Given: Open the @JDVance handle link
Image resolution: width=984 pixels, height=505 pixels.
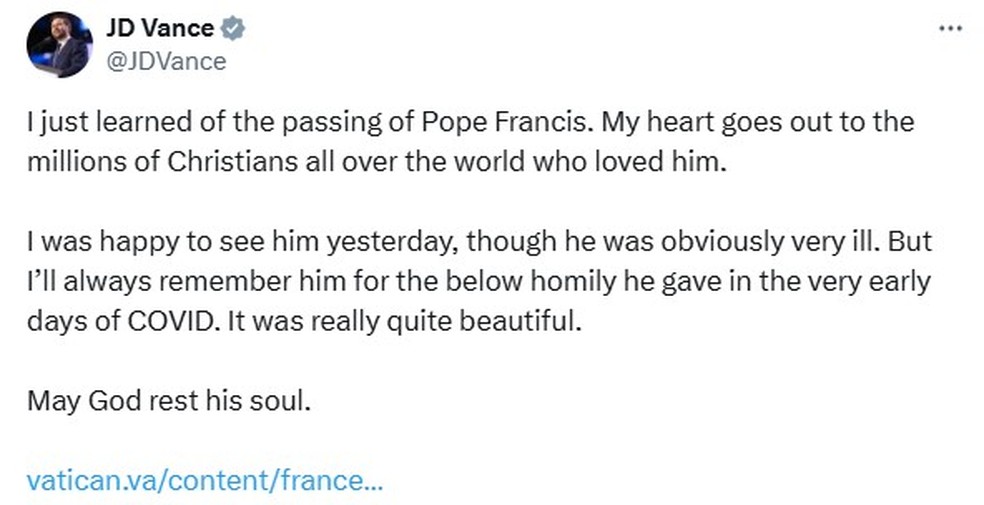Looking at the screenshot, I should (x=166, y=61).
